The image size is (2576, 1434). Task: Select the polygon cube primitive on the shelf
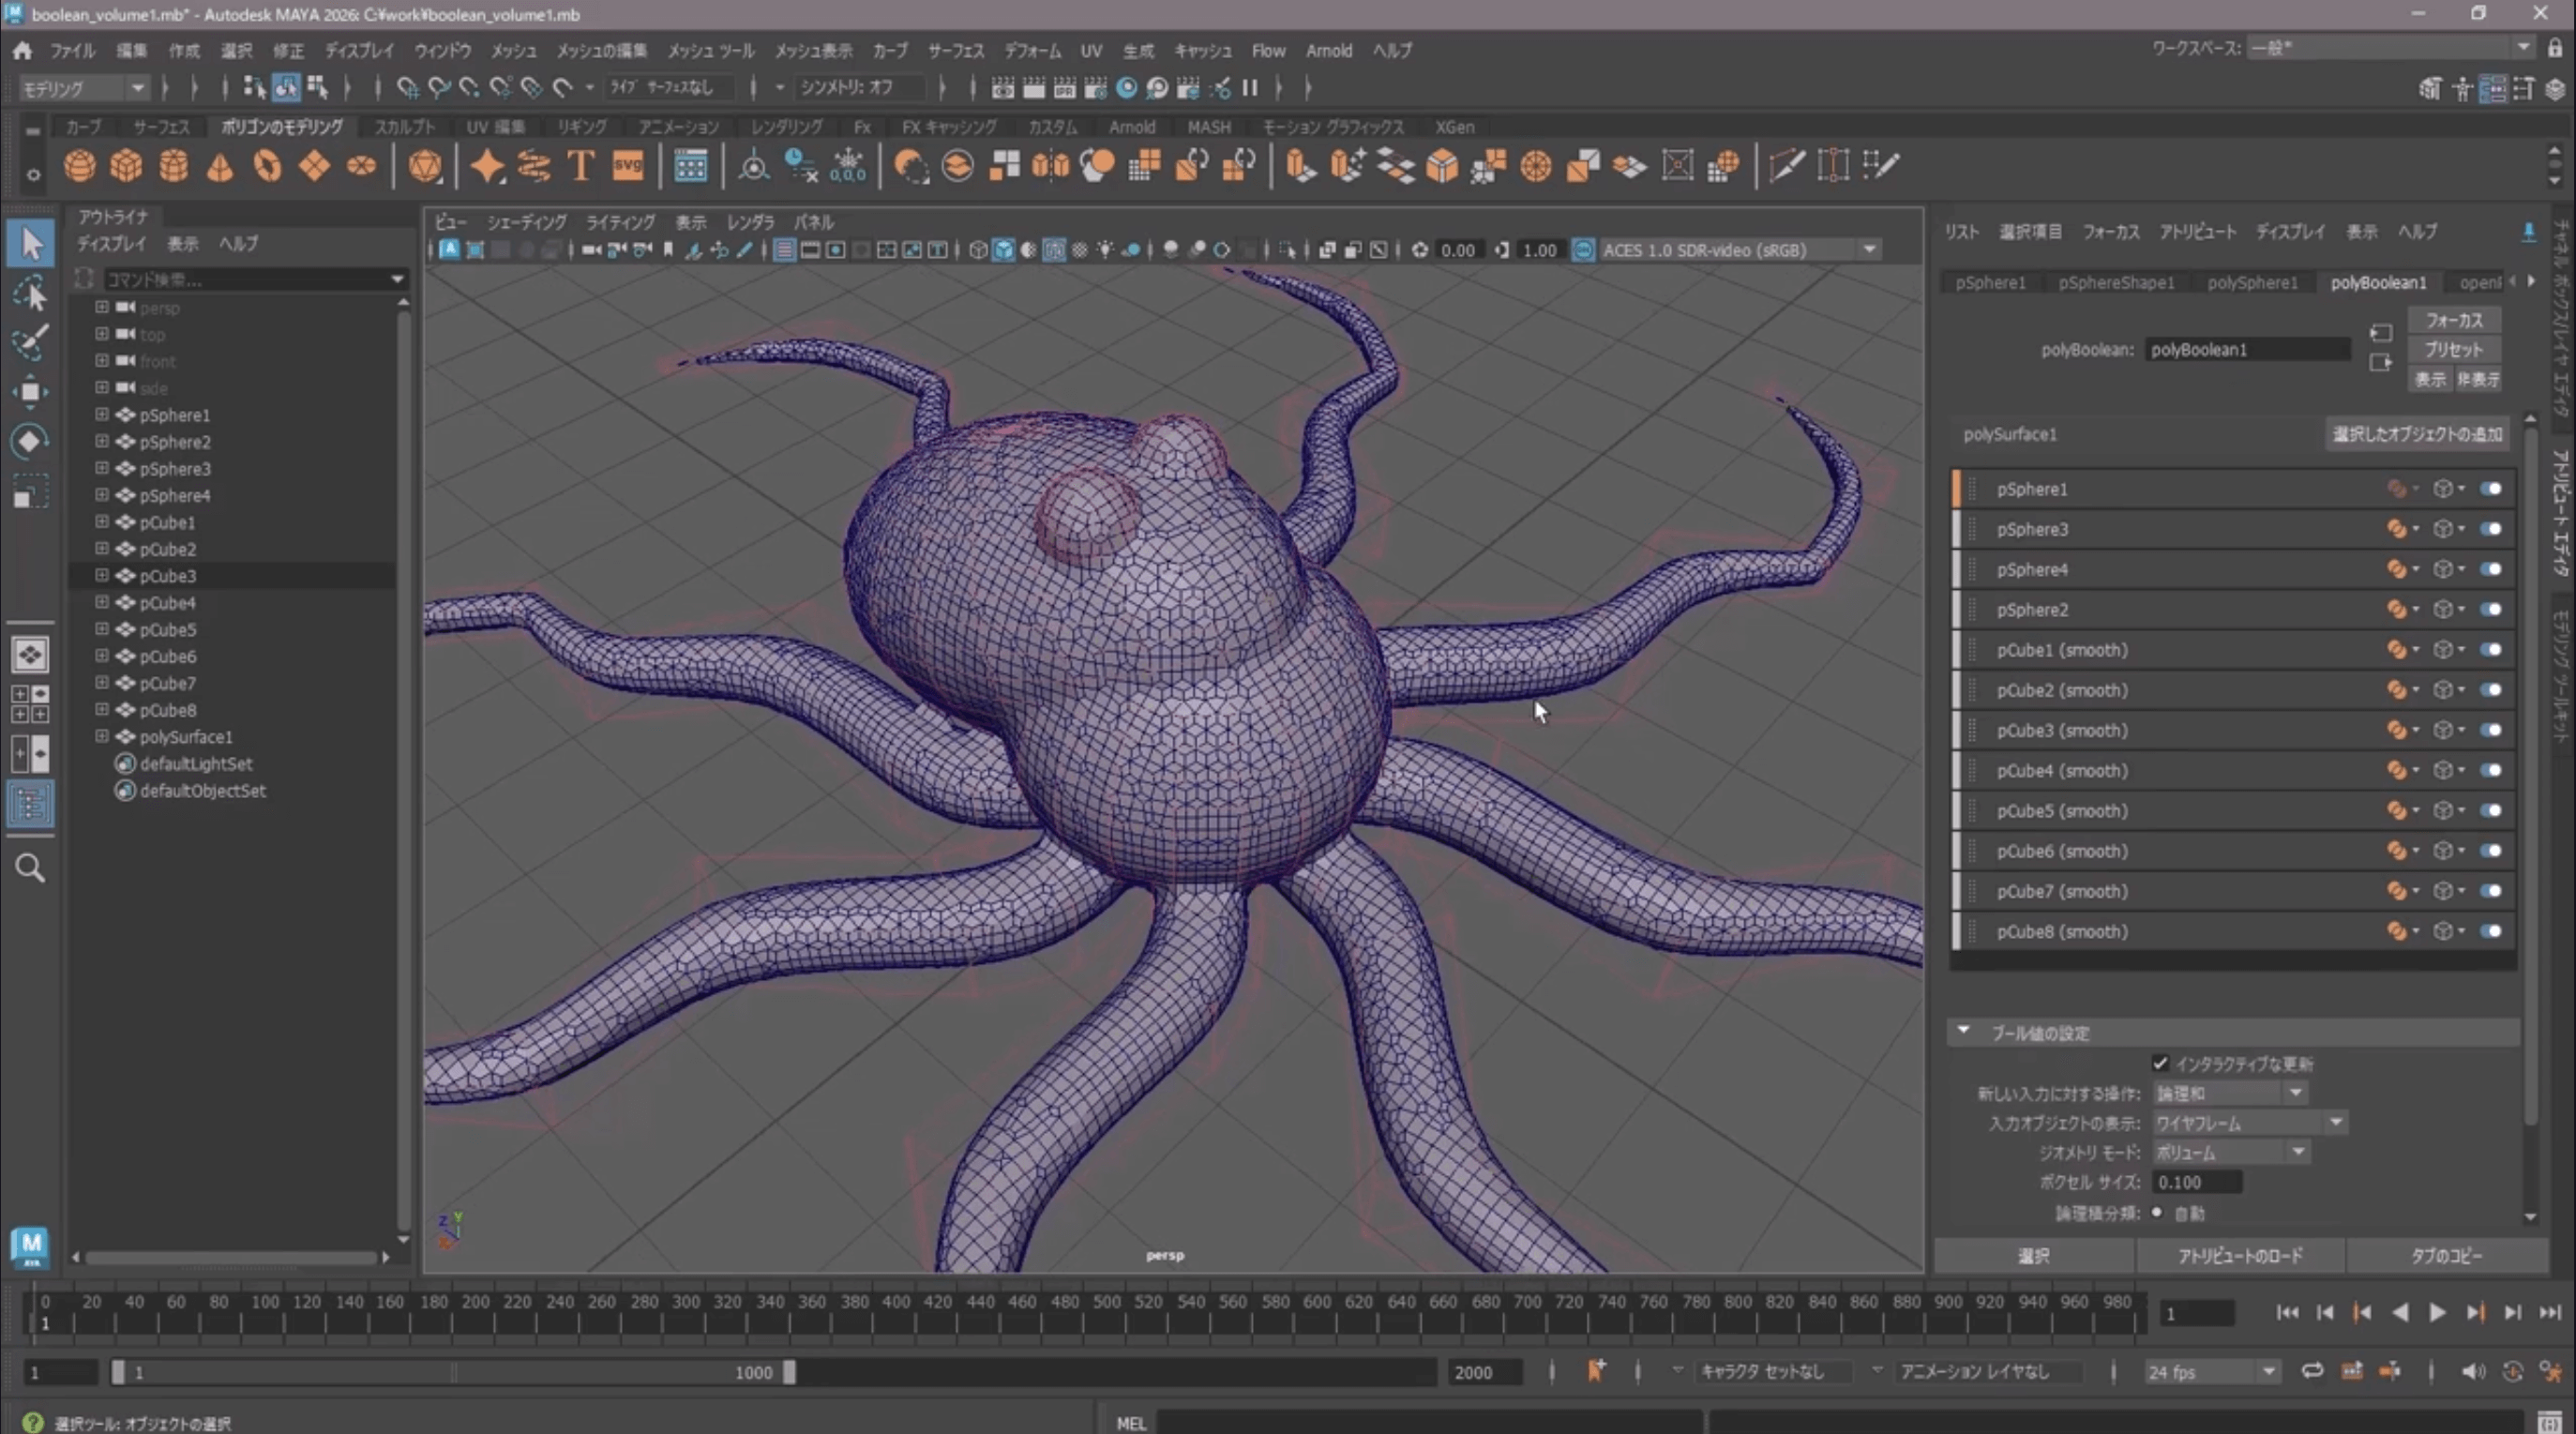coord(126,166)
